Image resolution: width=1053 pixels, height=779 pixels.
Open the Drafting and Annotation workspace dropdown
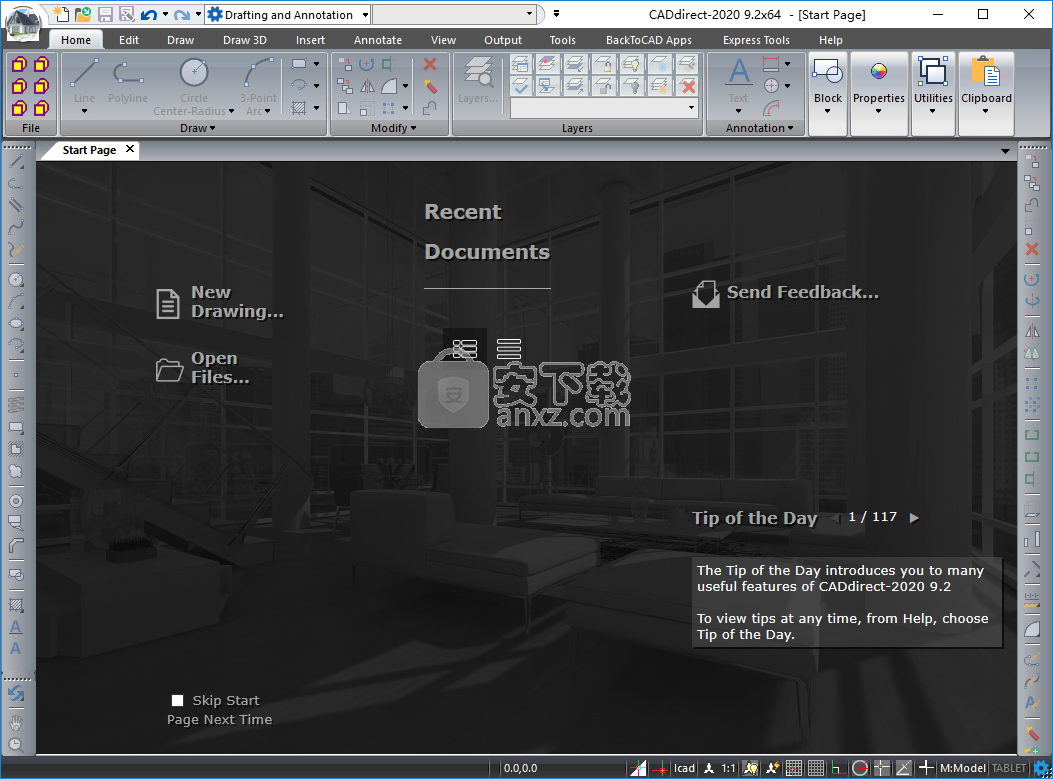pyautogui.click(x=365, y=14)
